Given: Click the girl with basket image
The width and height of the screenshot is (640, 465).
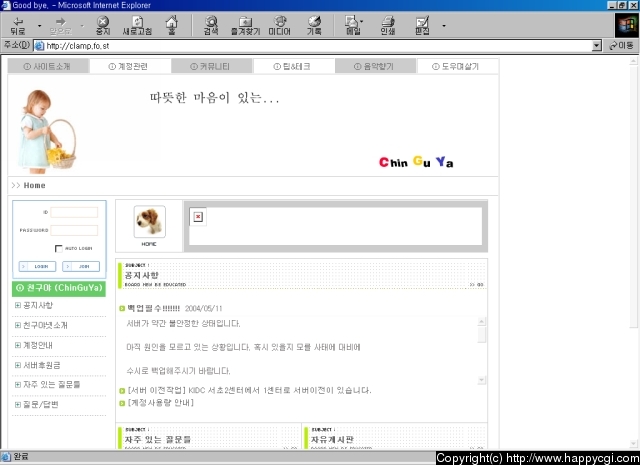Looking at the screenshot, I should 47,131.
